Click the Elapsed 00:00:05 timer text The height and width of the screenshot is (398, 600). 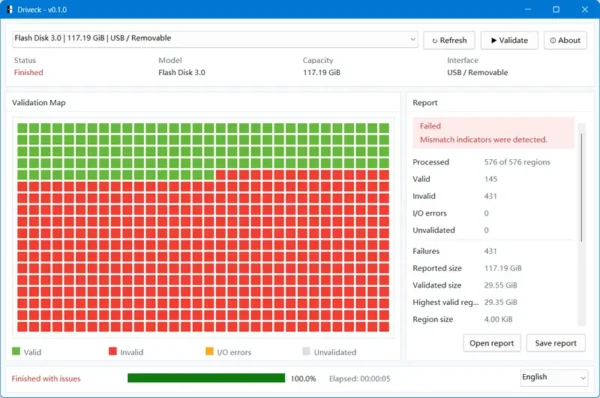pos(359,378)
